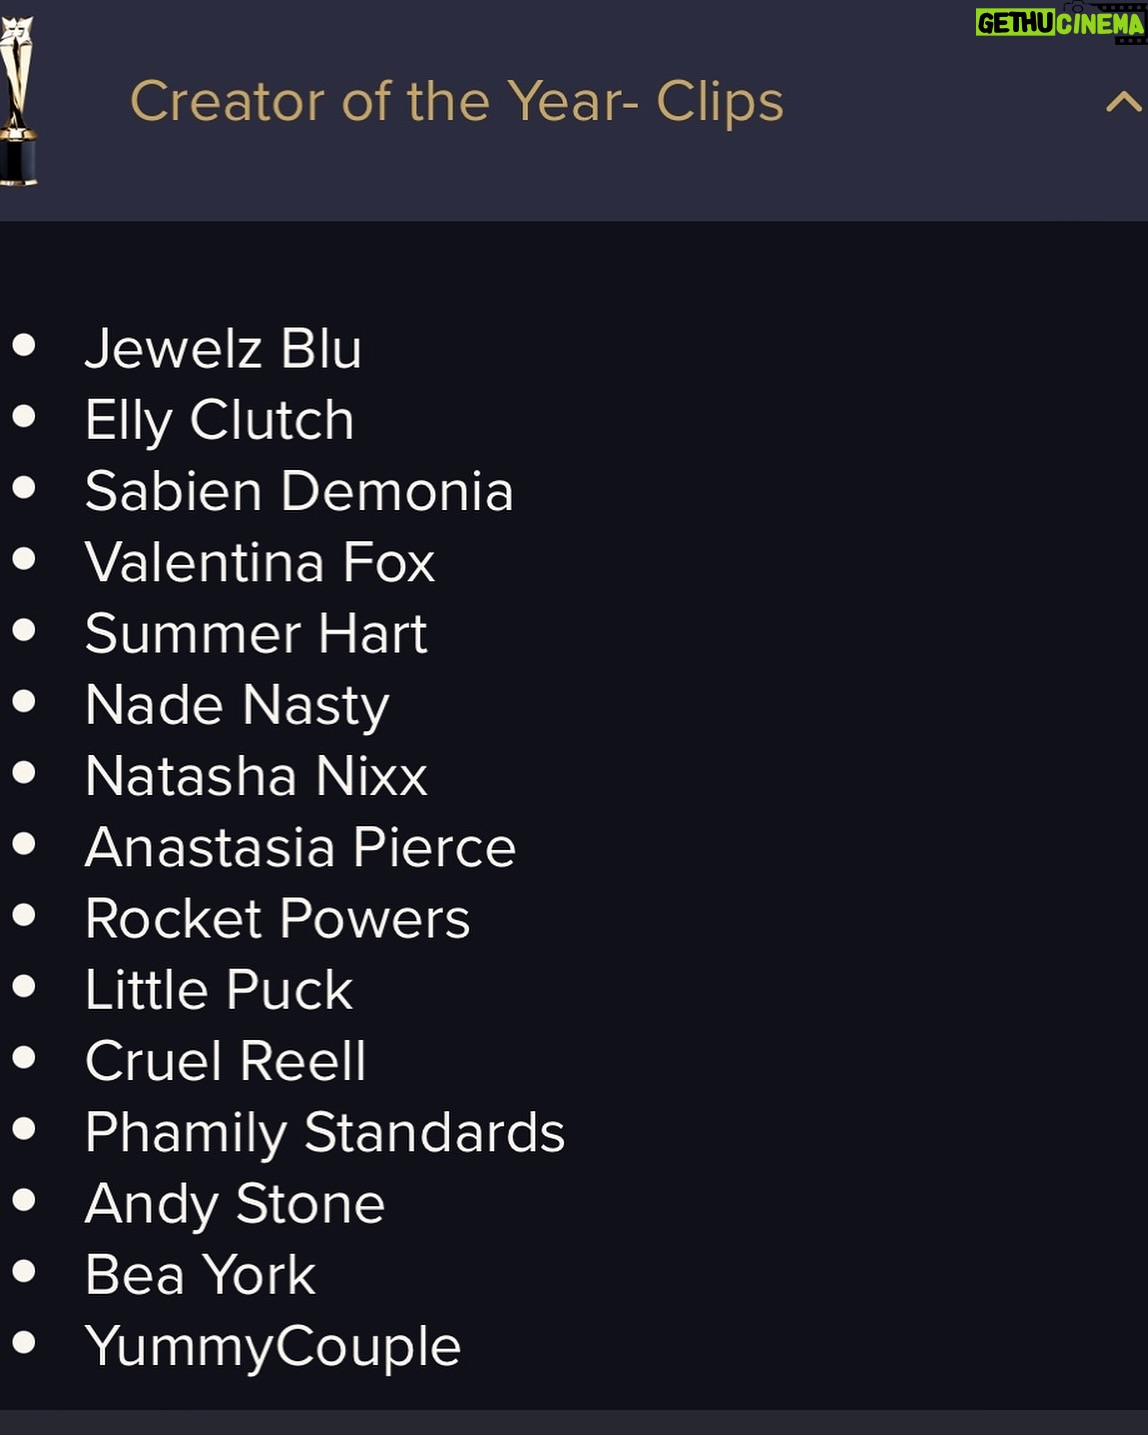Image resolution: width=1148 pixels, height=1435 pixels.
Task: Pick Bea York nominee
Action: 200,1275
